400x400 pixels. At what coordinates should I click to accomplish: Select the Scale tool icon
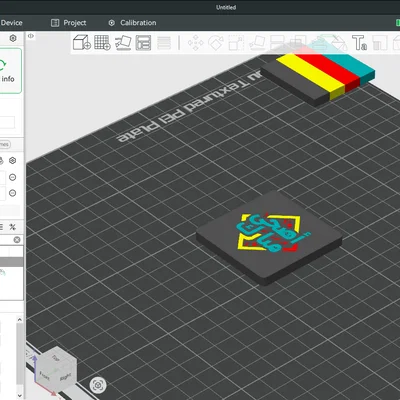236,43
